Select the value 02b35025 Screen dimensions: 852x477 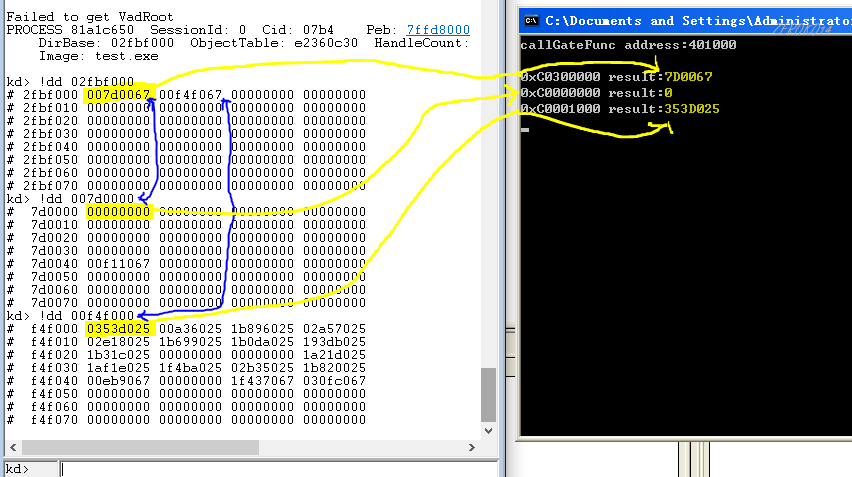coord(262,368)
